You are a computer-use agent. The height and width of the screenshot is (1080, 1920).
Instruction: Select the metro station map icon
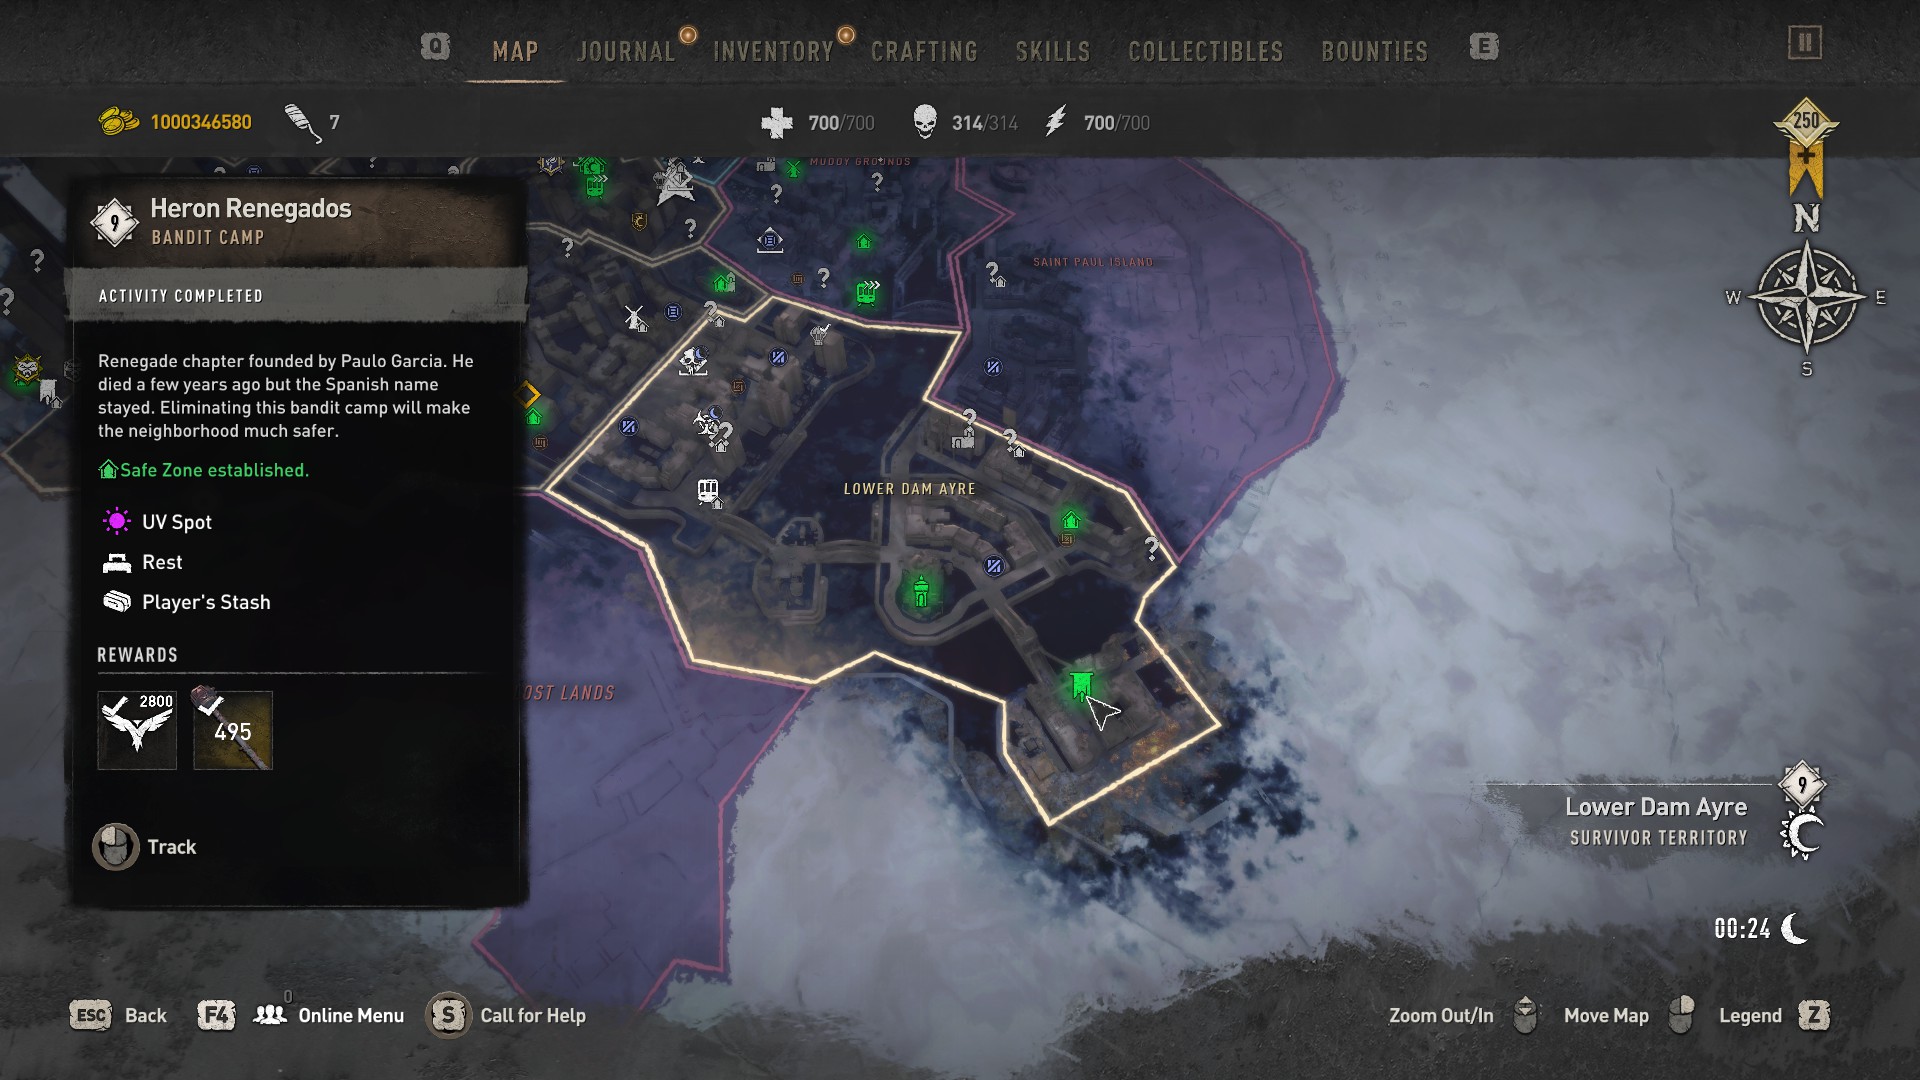(708, 491)
